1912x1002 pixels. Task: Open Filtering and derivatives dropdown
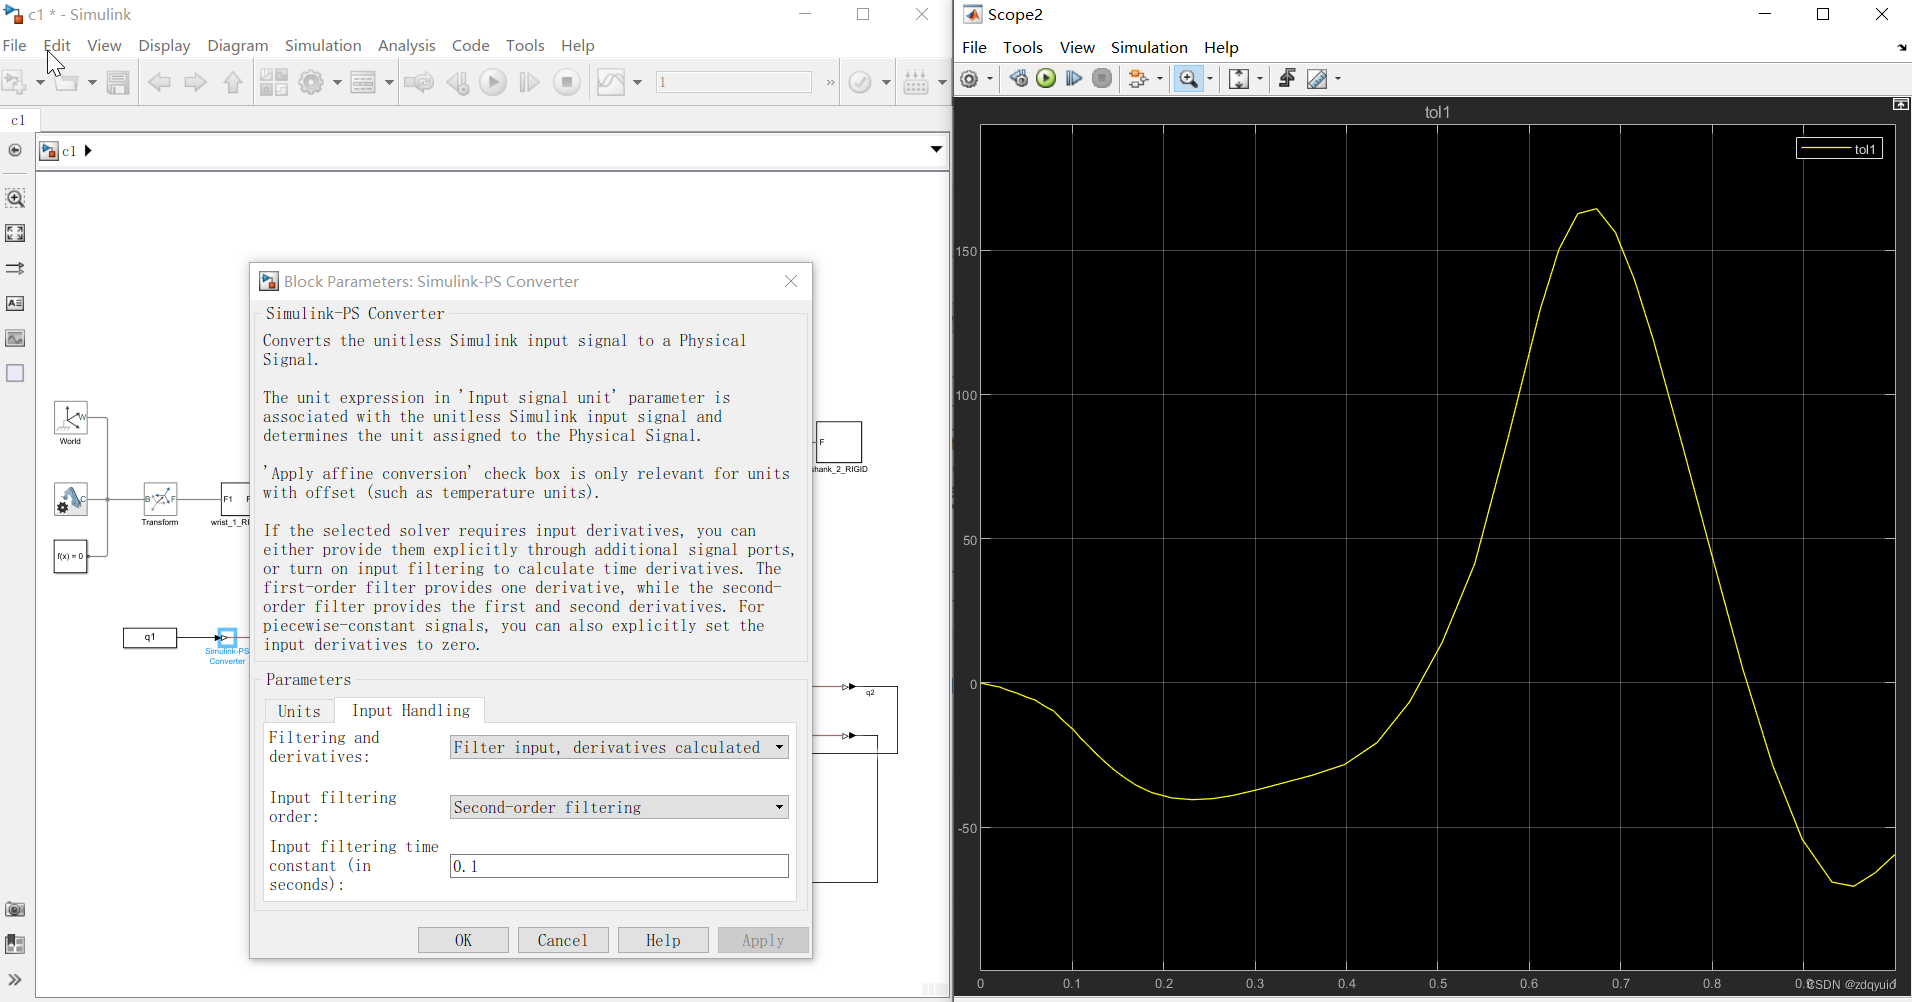point(619,747)
